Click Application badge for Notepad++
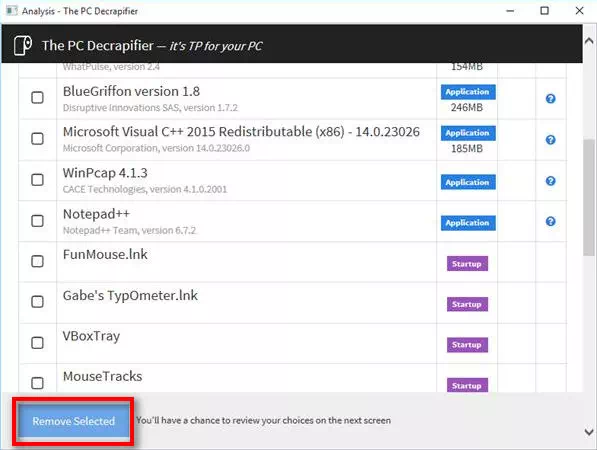The width and height of the screenshot is (597, 450). tap(468, 223)
